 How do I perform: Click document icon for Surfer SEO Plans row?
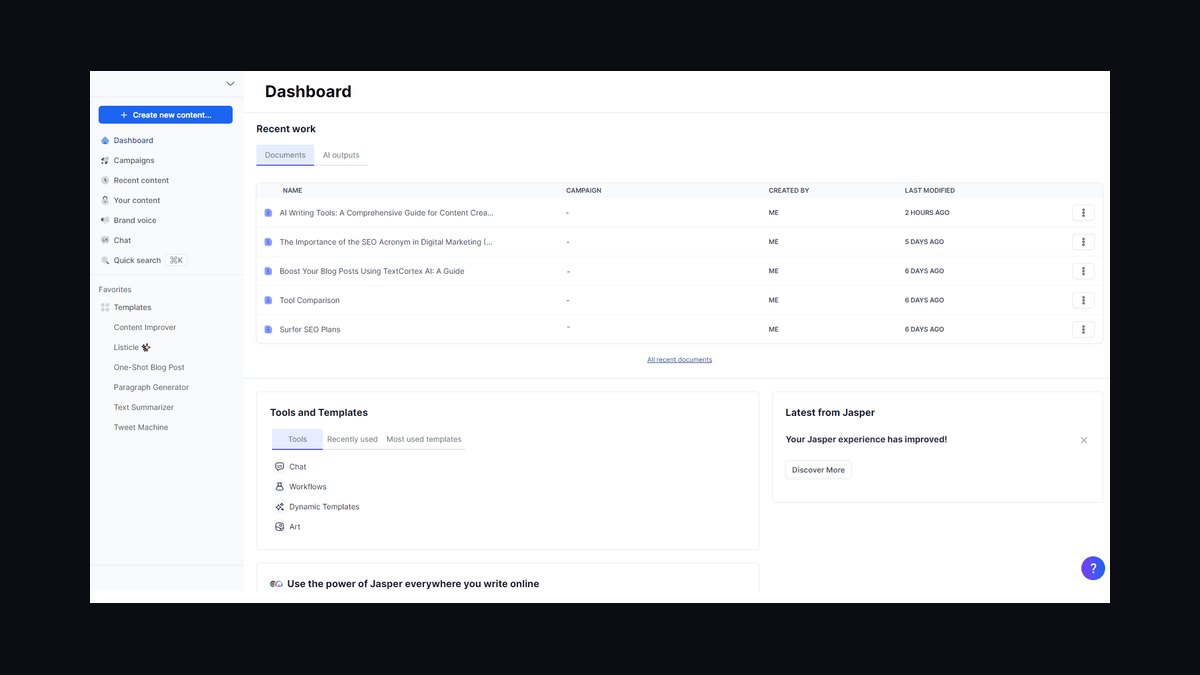[x=268, y=329]
